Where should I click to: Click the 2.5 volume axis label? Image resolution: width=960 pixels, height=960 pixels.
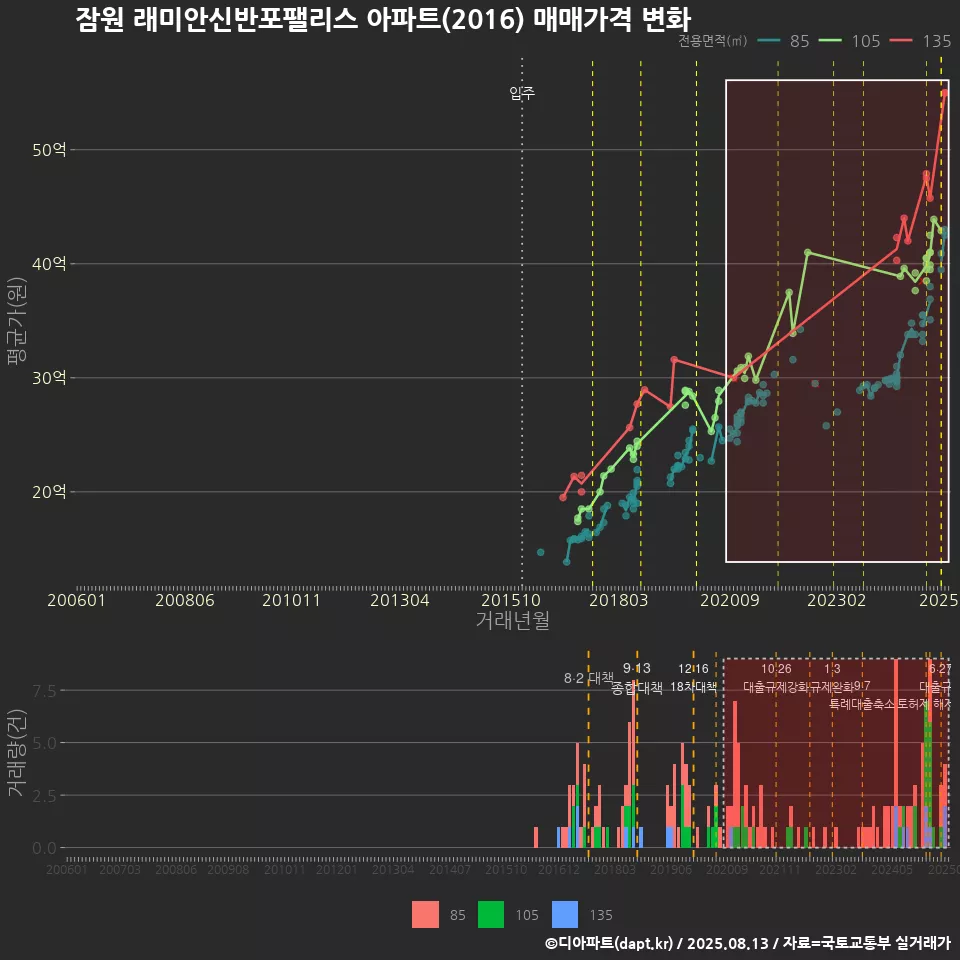pos(44,796)
